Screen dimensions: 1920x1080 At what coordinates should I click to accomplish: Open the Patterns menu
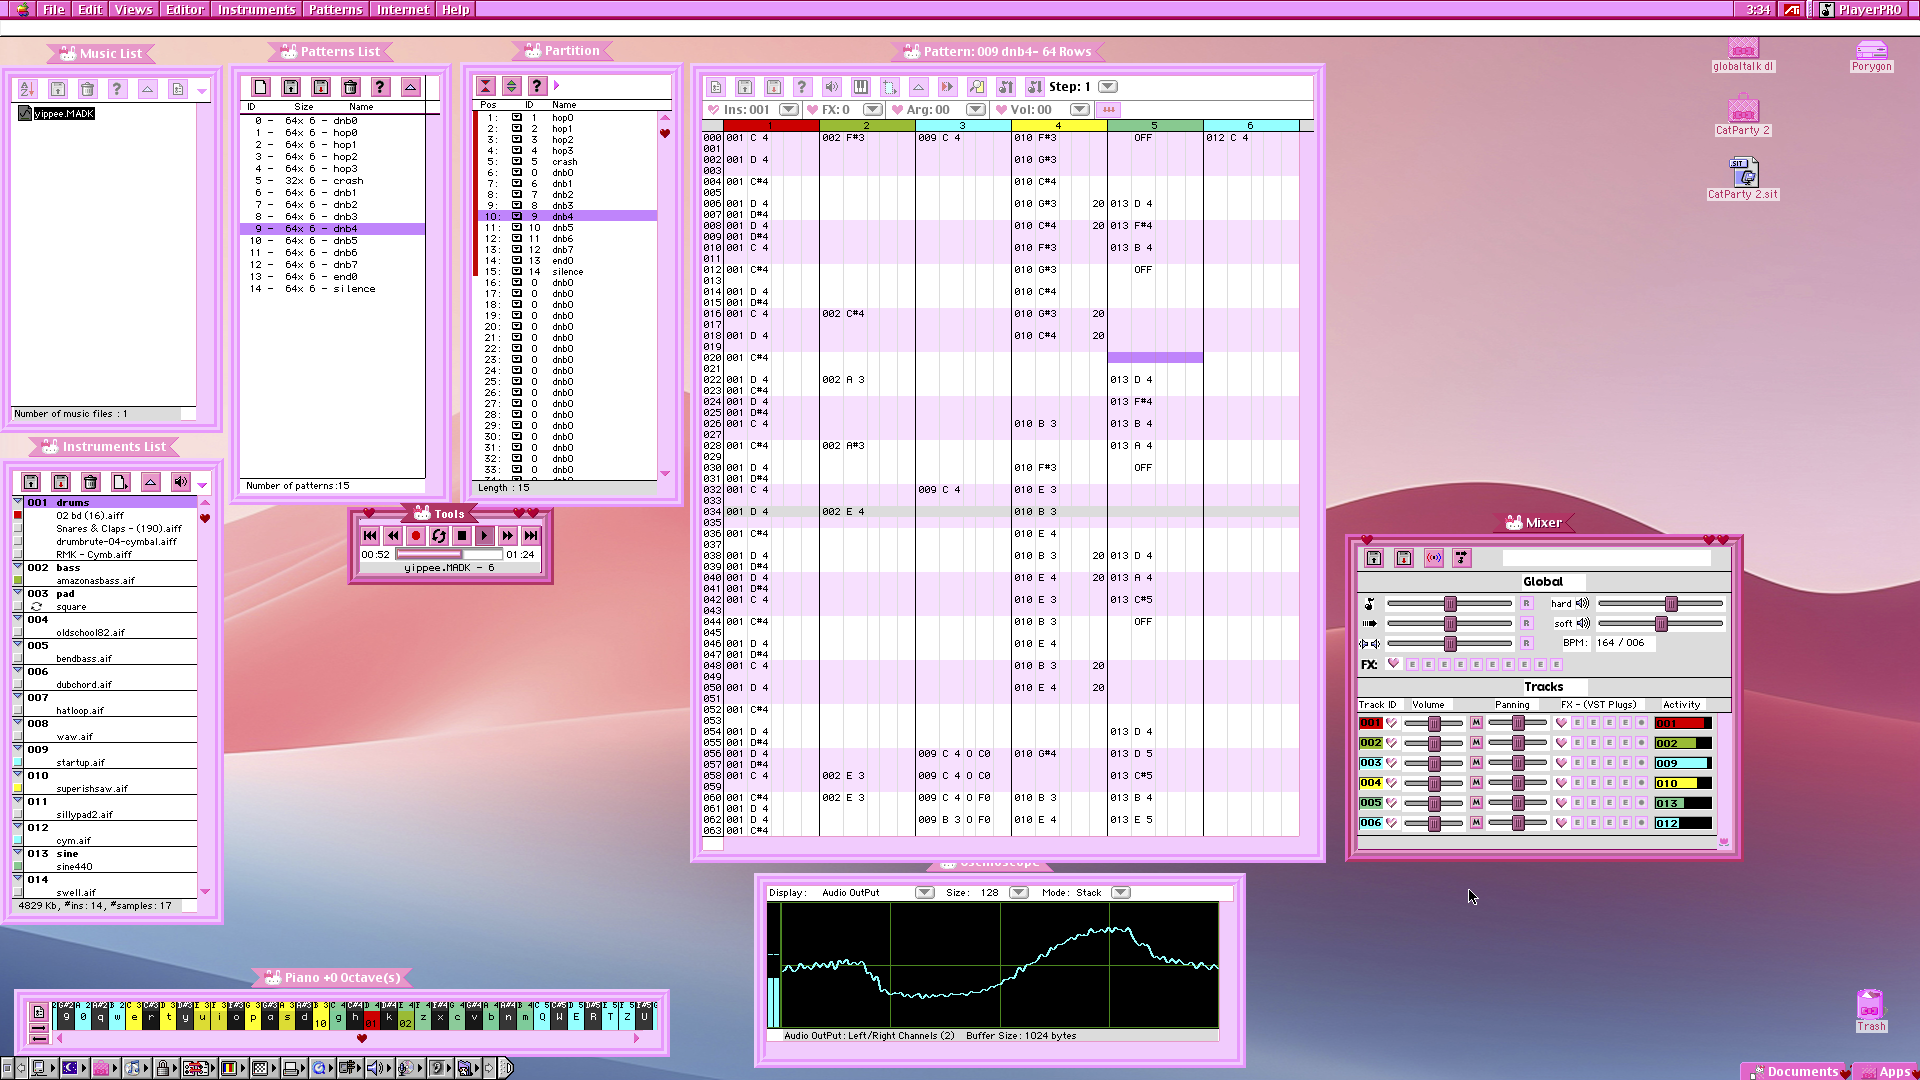pyautogui.click(x=335, y=9)
